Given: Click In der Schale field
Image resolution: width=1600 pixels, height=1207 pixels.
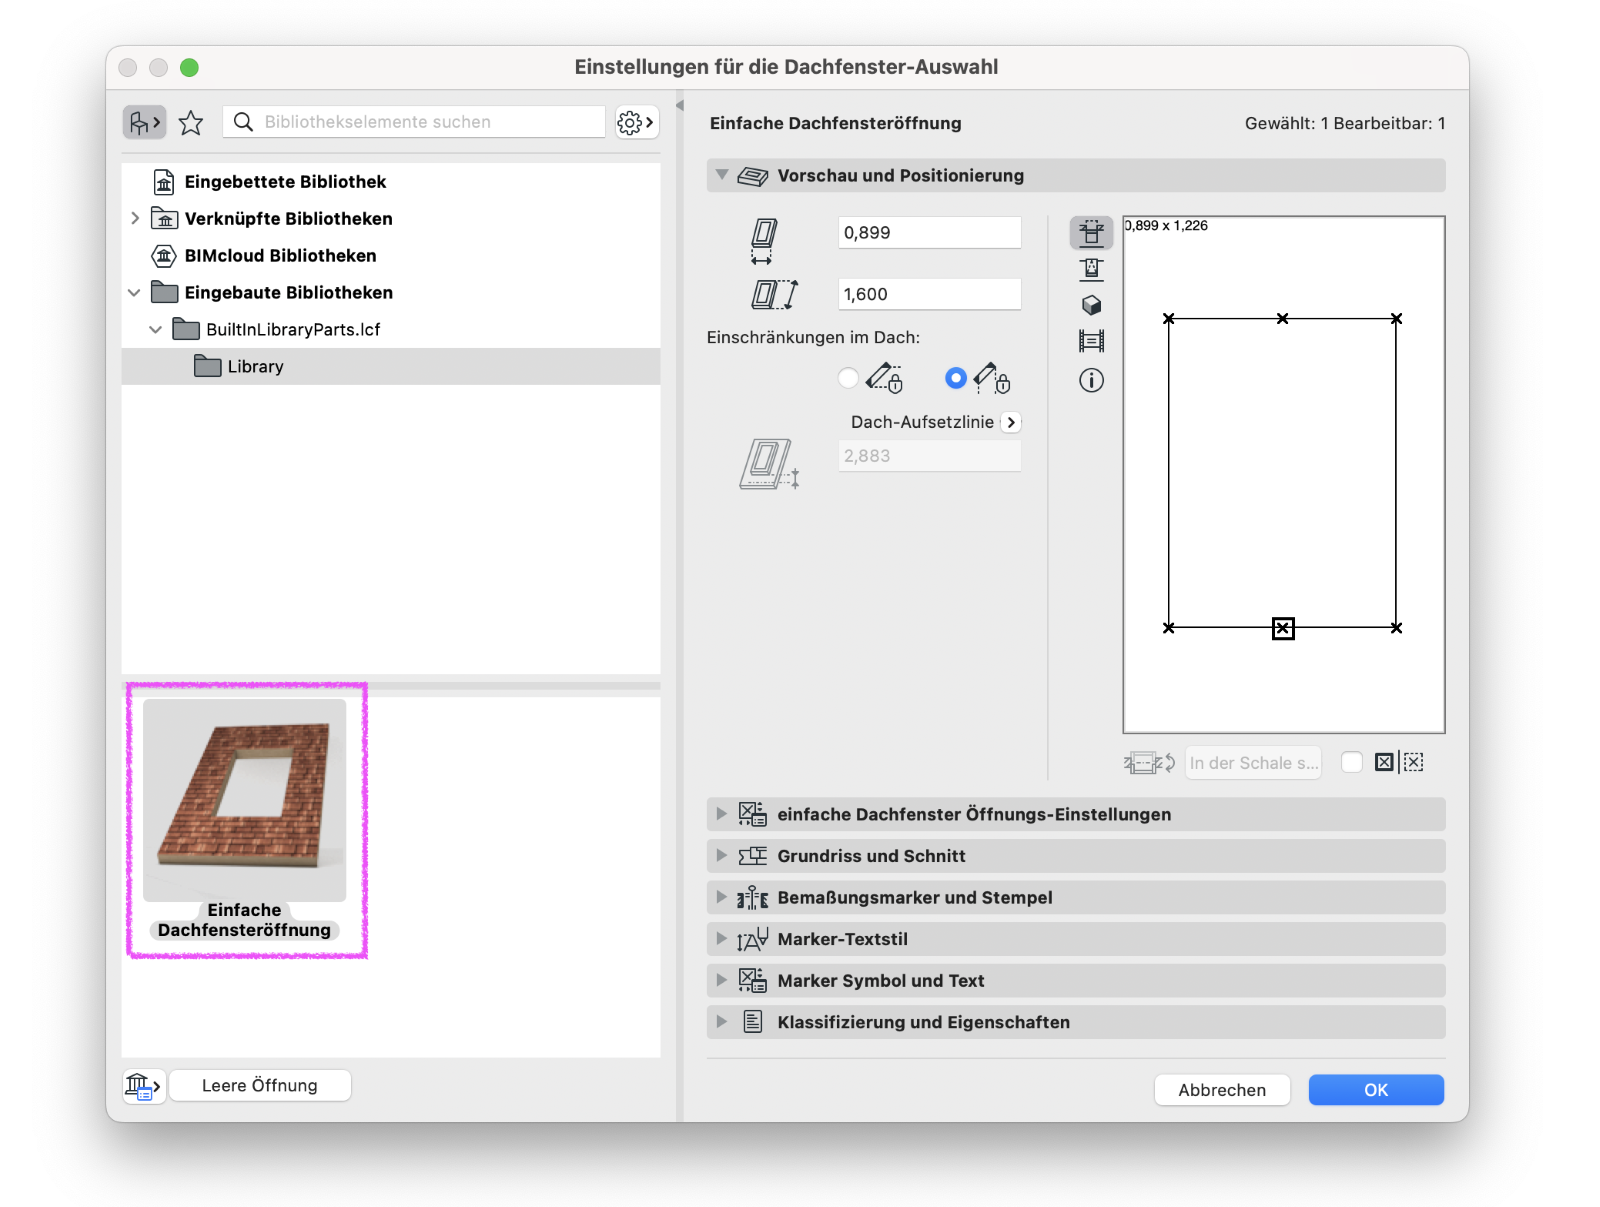Looking at the screenshot, I should pos(1253,763).
